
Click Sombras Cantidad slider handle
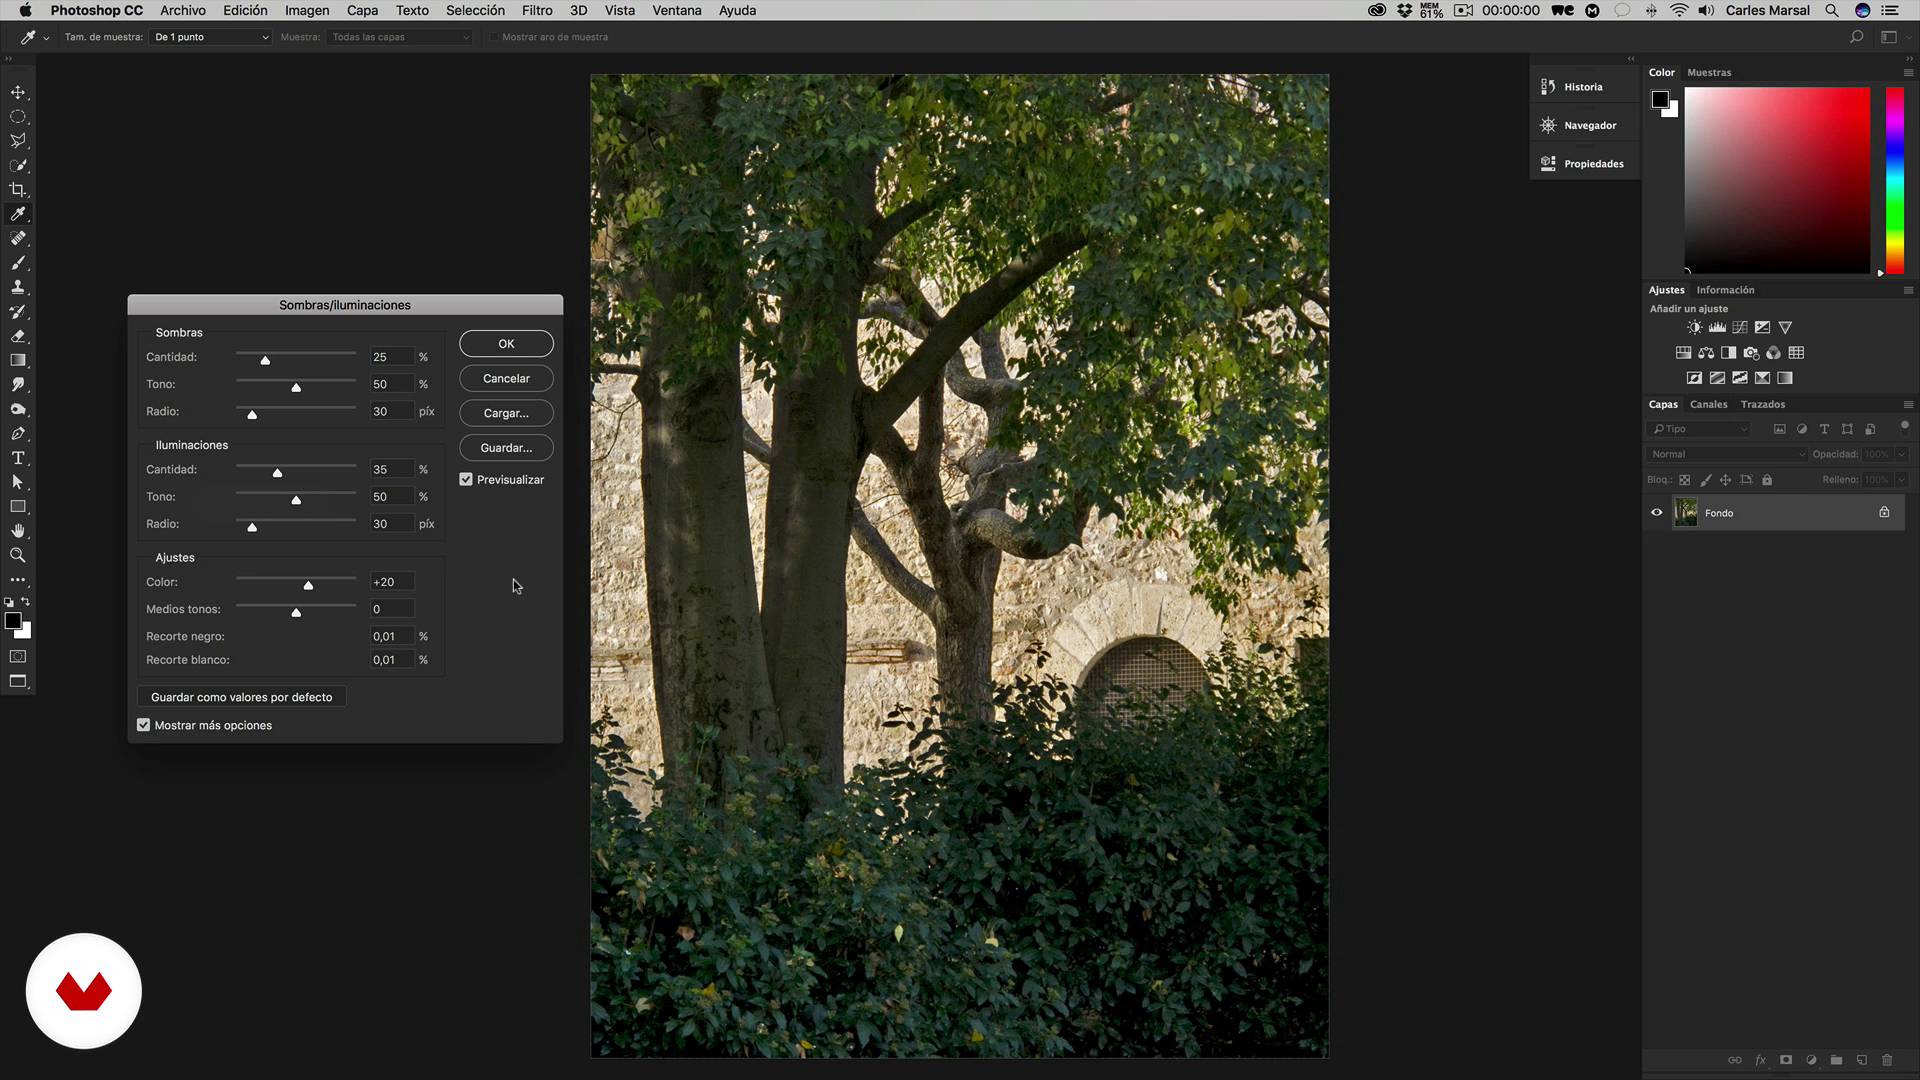pos(265,360)
